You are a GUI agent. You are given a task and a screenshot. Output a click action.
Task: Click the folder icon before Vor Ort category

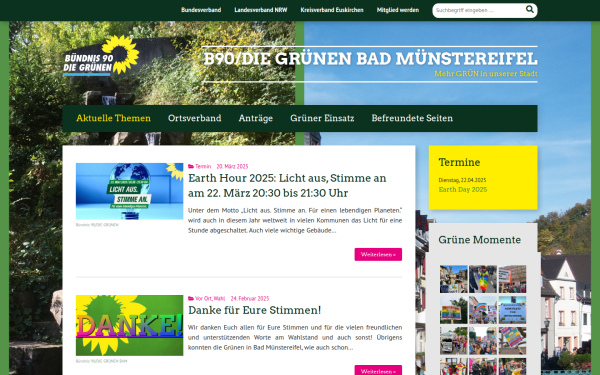pyautogui.click(x=191, y=298)
